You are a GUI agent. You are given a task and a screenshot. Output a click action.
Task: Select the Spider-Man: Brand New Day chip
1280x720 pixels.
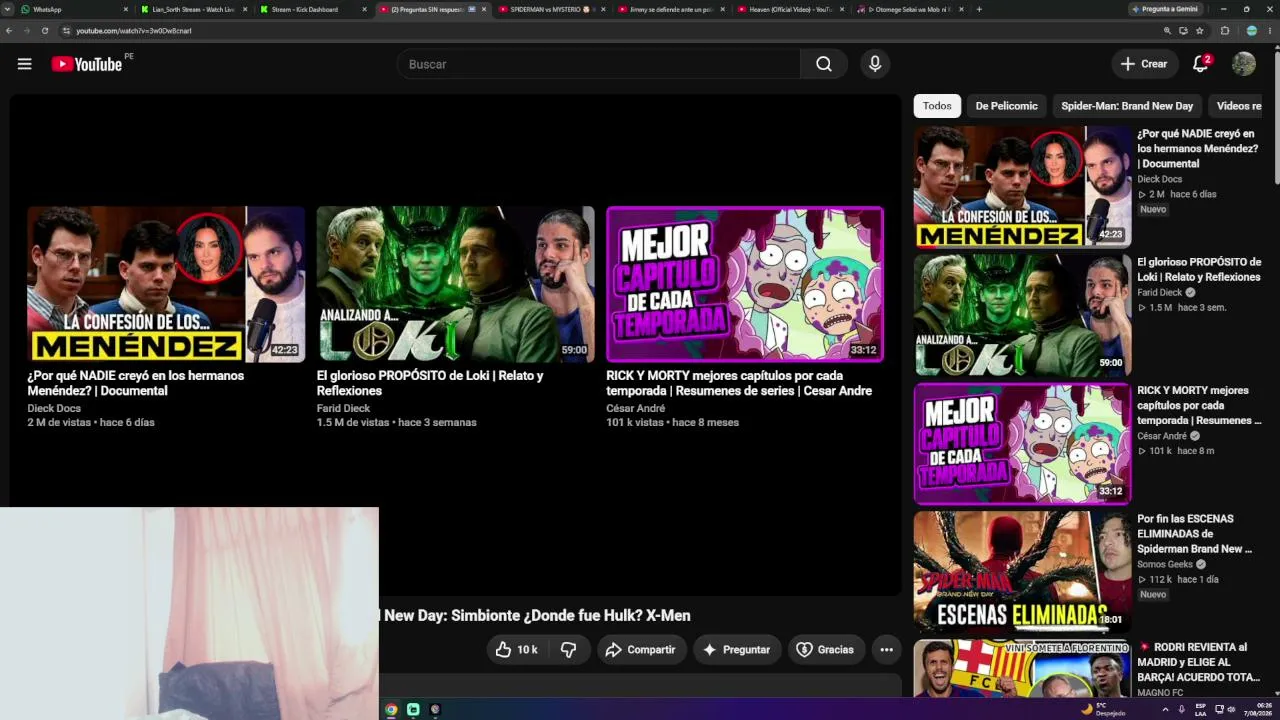click(x=1127, y=106)
